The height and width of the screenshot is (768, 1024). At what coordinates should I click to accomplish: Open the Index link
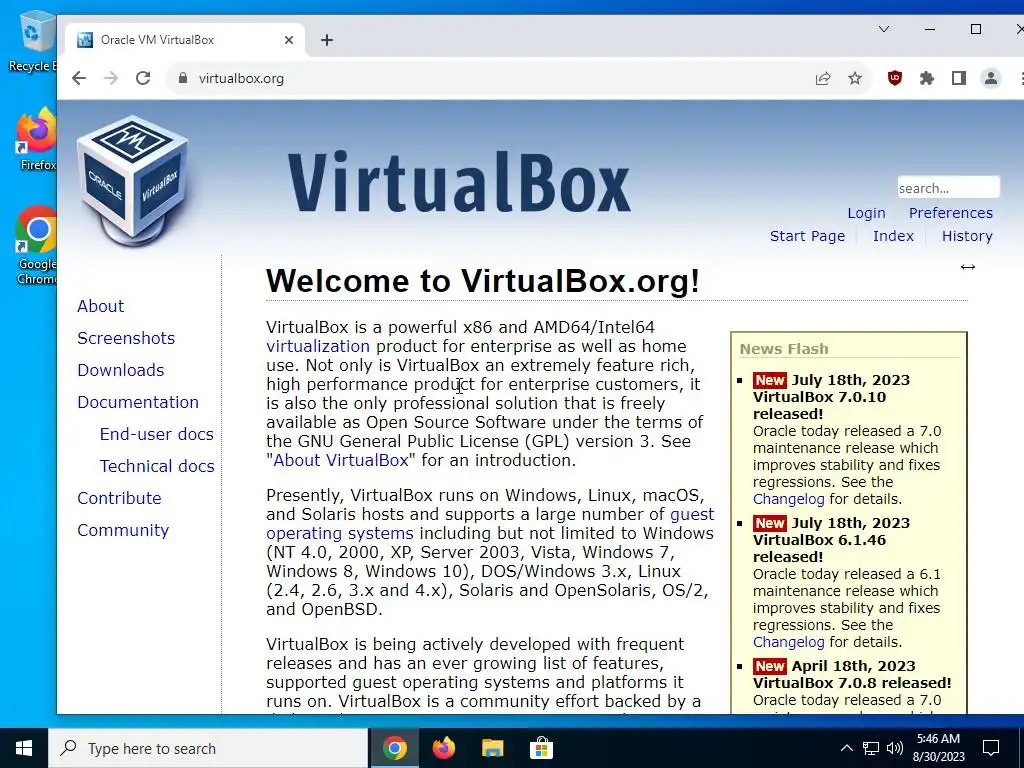893,236
